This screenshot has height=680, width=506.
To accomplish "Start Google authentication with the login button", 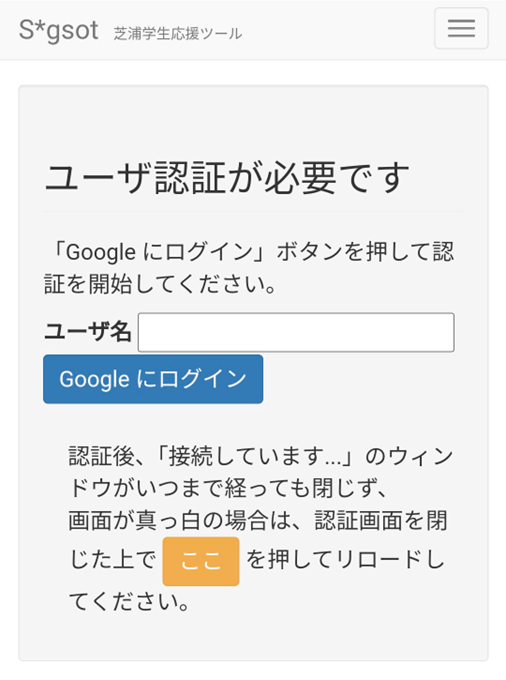I will click(153, 379).
